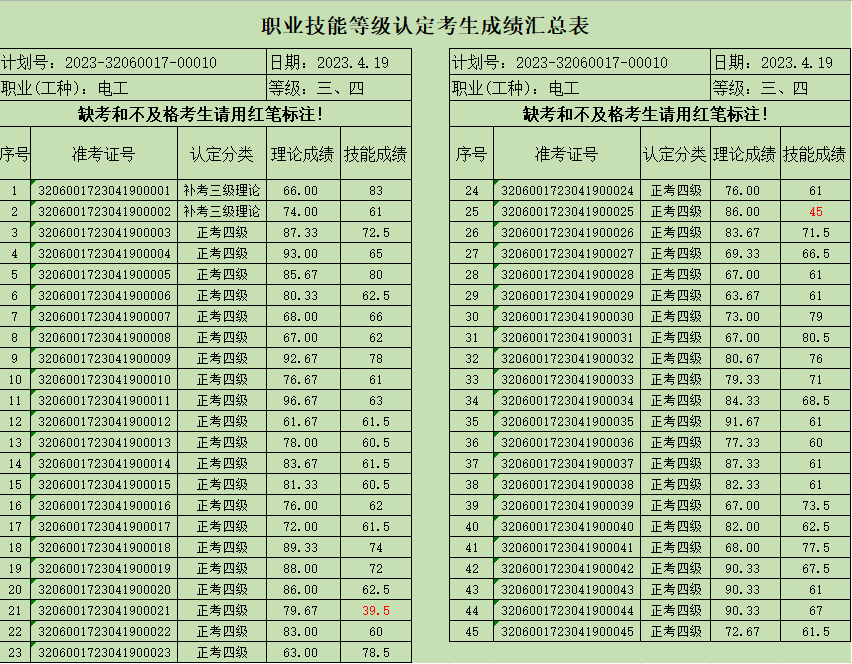The image size is (852, 664).
Task: Select the title cell 职业技能等级认定考生成绩汇总表
Action: point(425,26)
